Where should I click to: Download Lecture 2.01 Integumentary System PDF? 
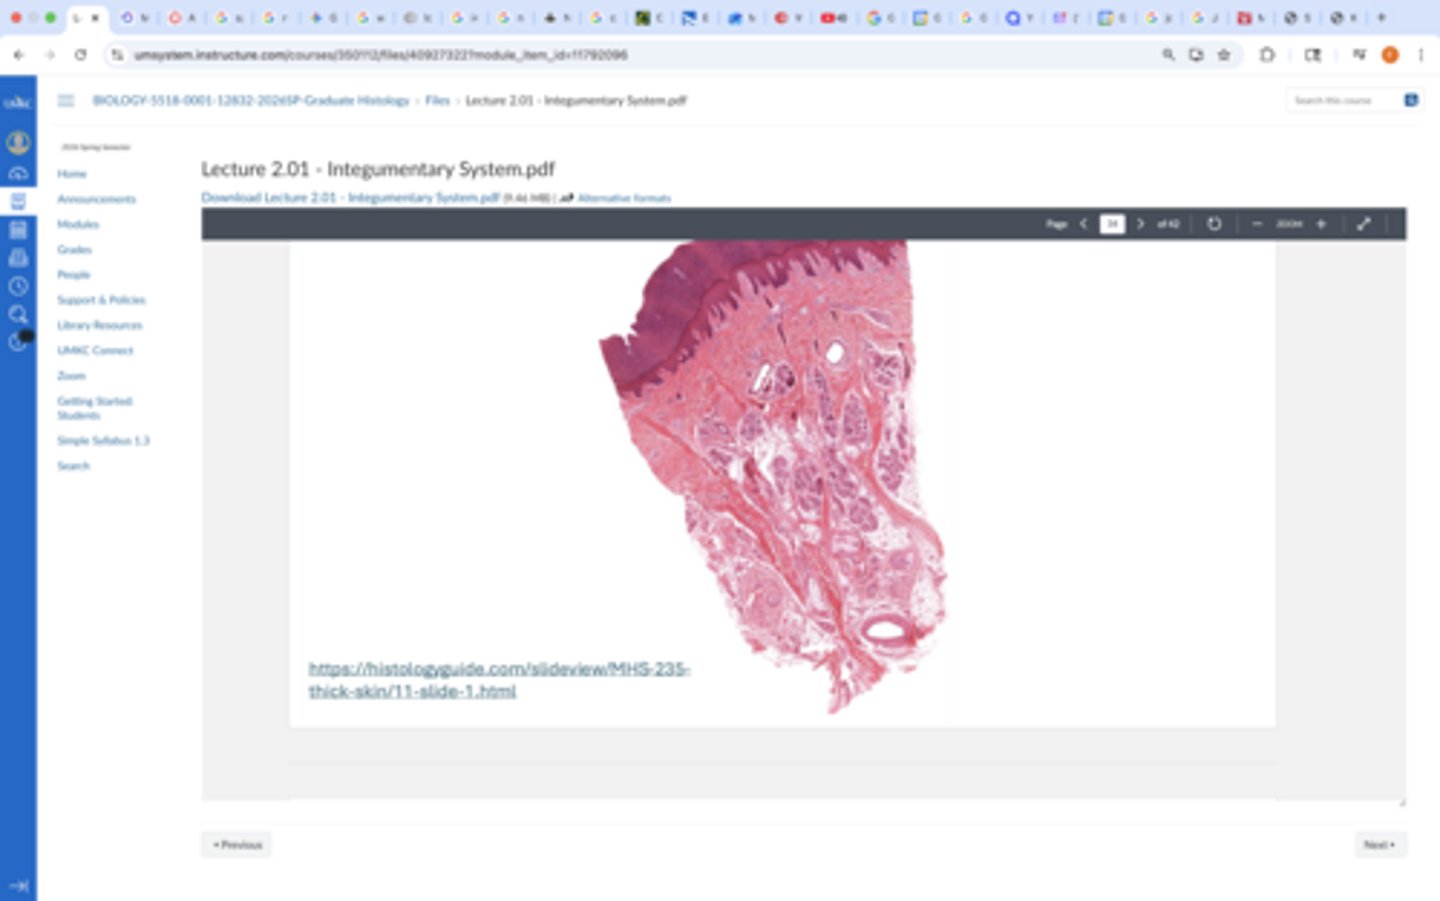coord(350,198)
